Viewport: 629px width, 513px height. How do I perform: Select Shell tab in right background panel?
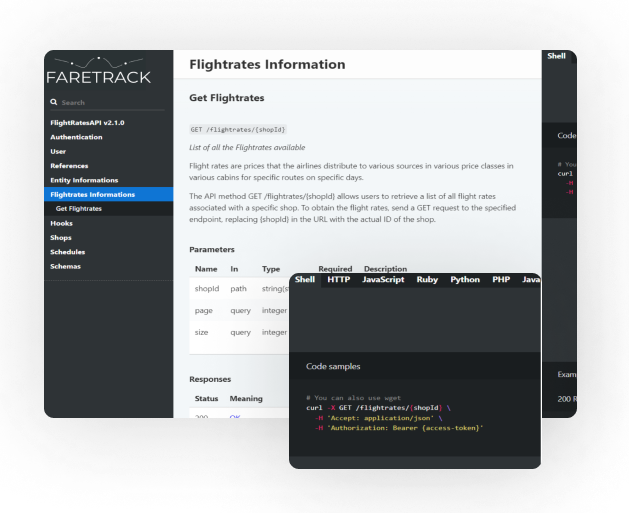tap(556, 56)
